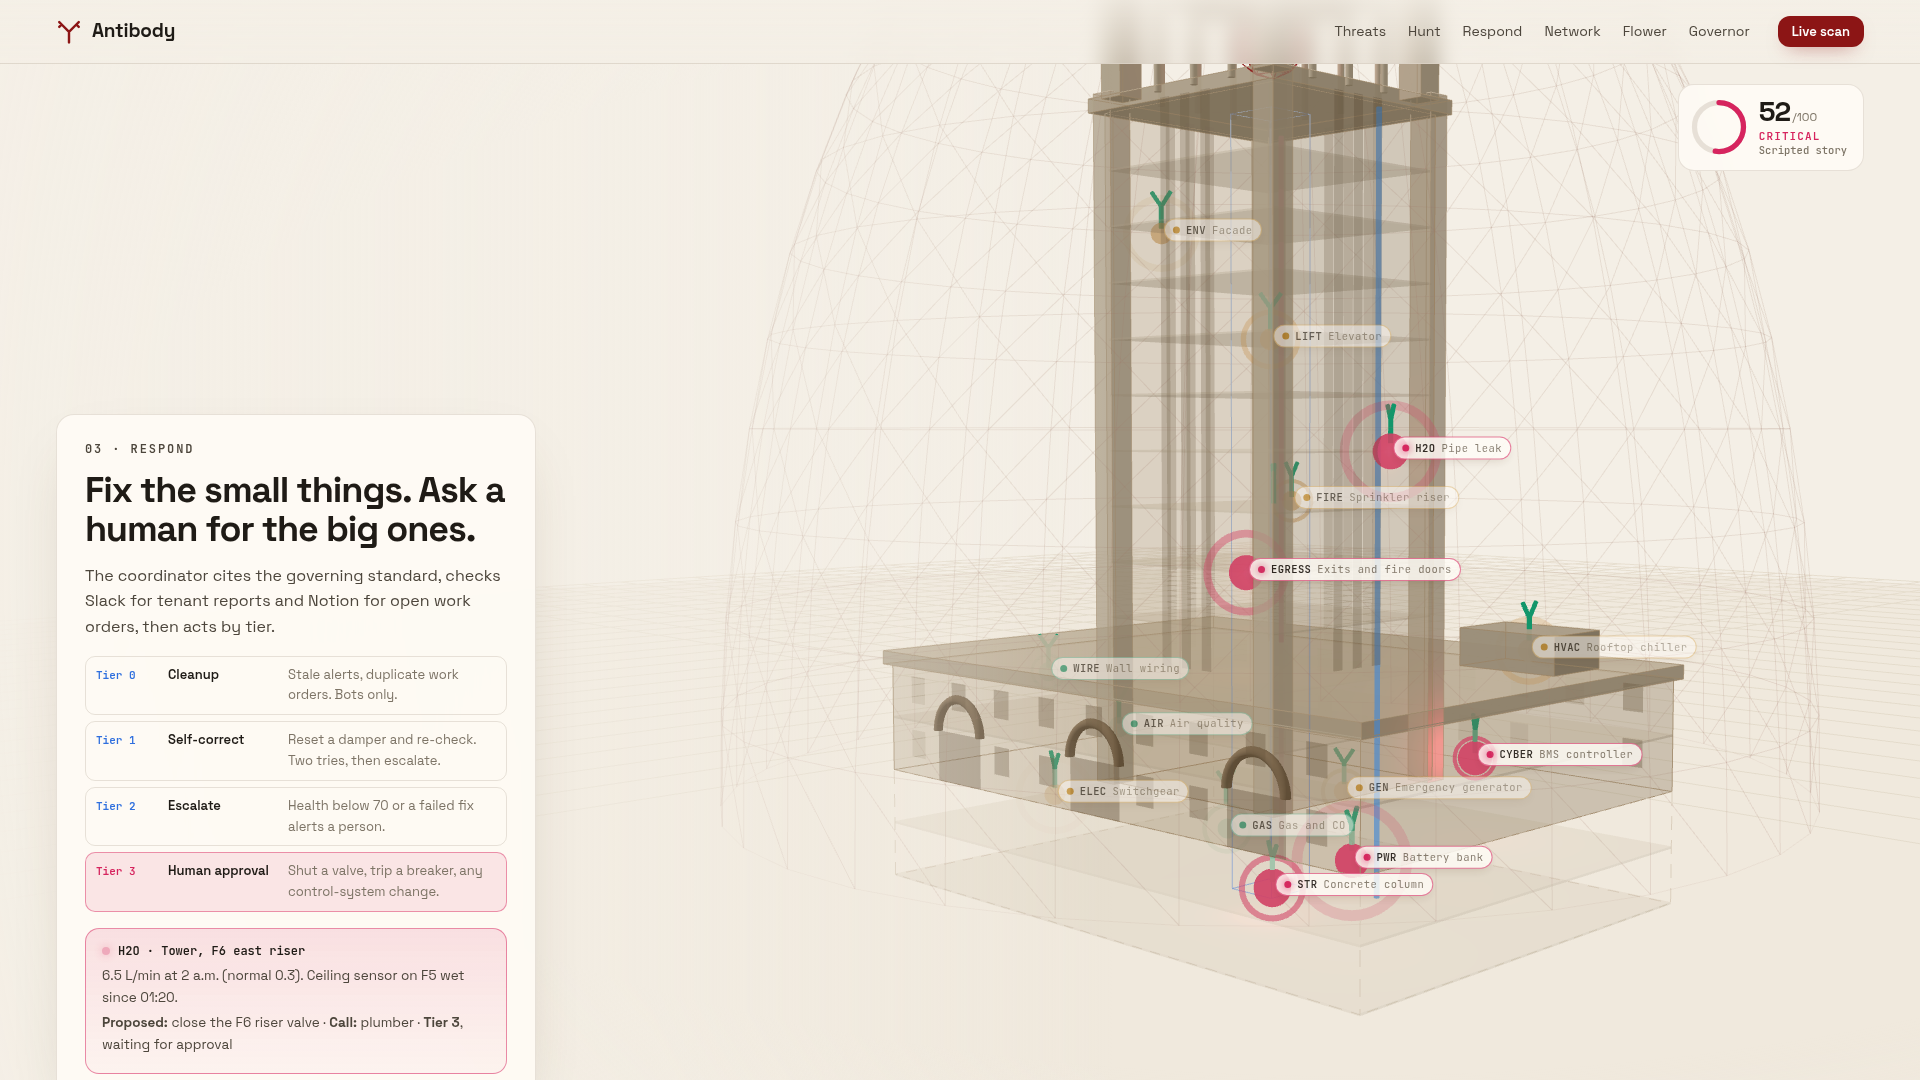Select the Tier 1 Self-correct row
The width and height of the screenshot is (1920, 1080).
click(x=296, y=751)
